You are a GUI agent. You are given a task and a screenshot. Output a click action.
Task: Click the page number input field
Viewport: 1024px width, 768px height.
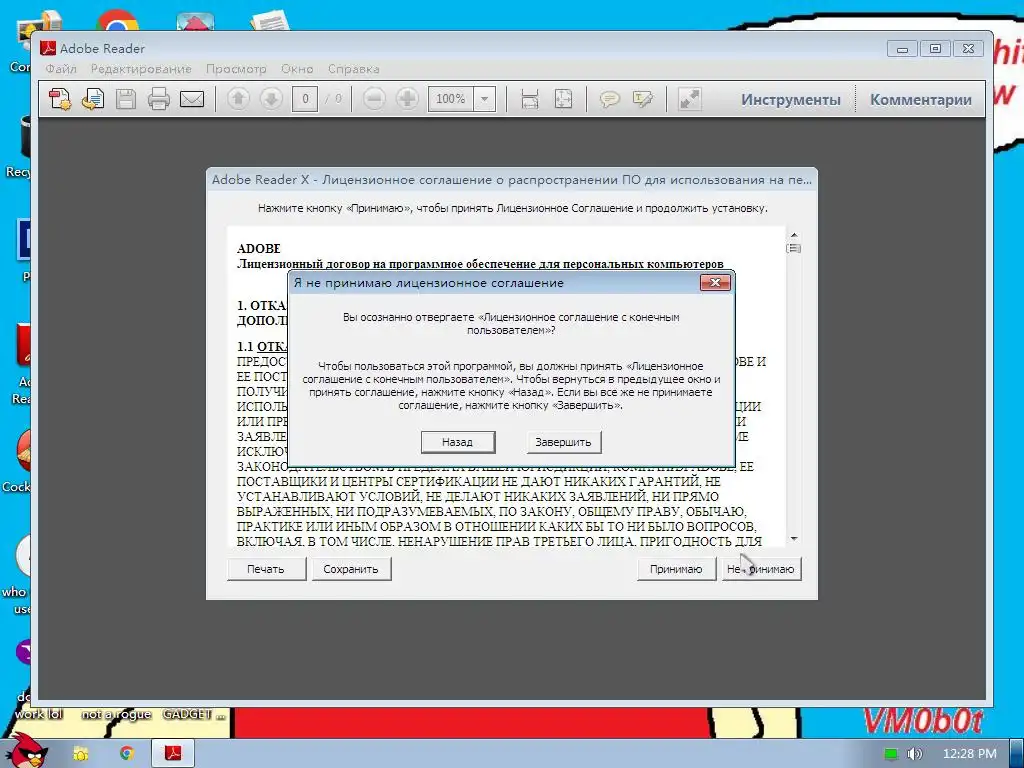point(305,99)
